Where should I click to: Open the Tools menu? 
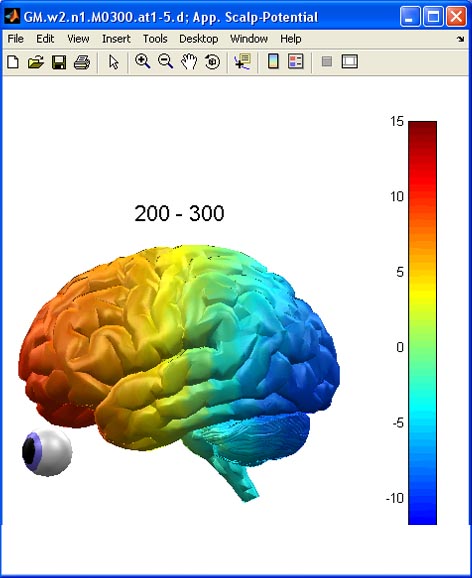(x=155, y=39)
